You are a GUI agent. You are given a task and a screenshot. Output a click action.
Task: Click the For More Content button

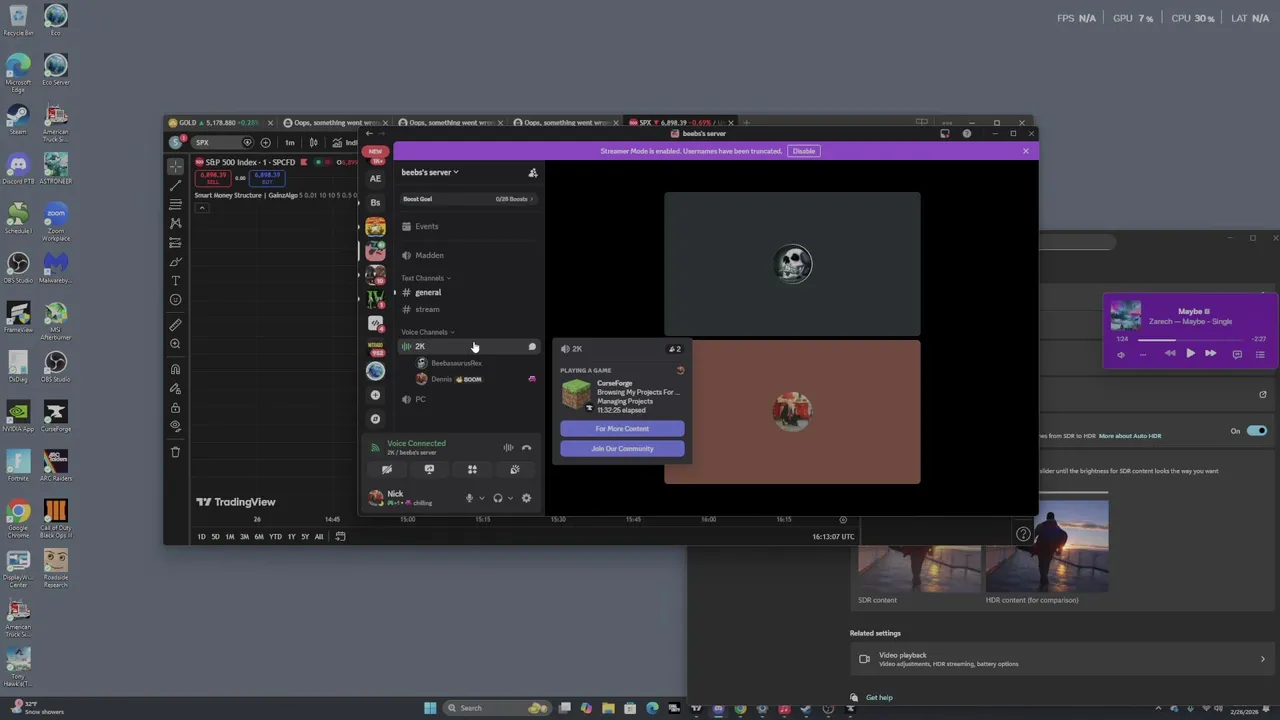point(622,429)
